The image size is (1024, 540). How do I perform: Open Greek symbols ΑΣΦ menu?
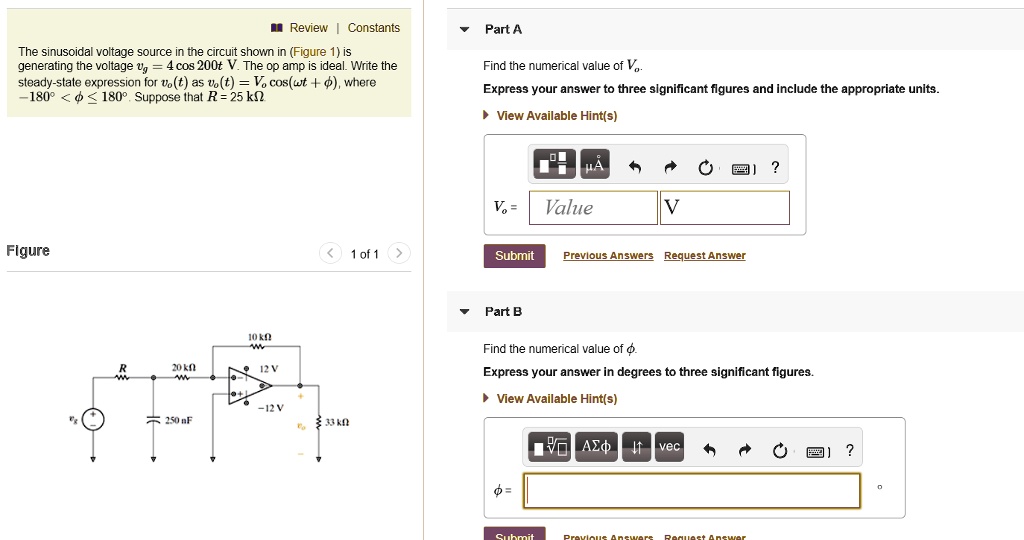coord(596,447)
